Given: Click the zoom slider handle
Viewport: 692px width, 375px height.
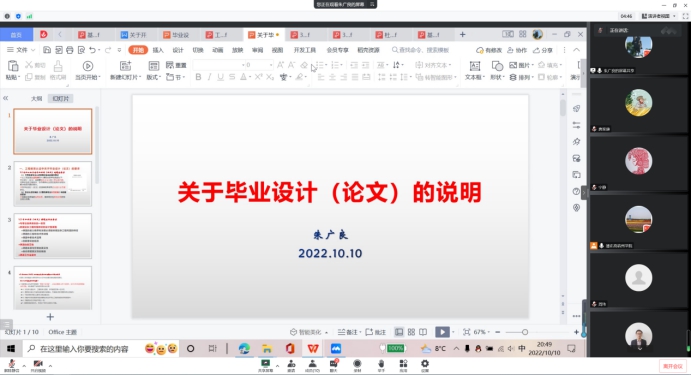Looking at the screenshot, I should (525, 332).
